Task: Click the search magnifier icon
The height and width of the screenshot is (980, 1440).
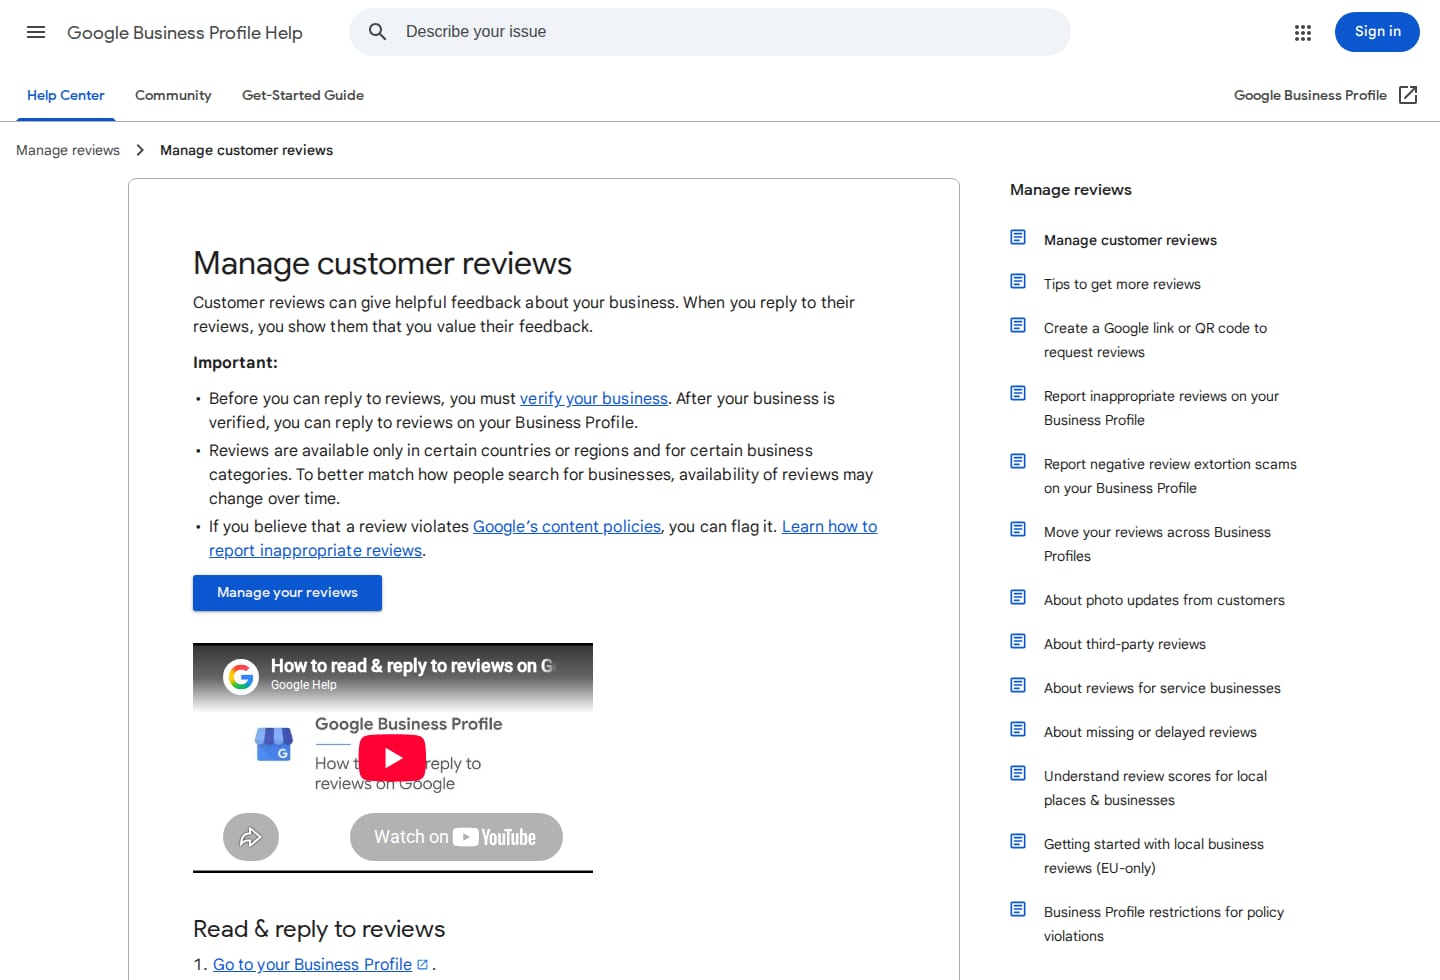Action: [x=377, y=32]
